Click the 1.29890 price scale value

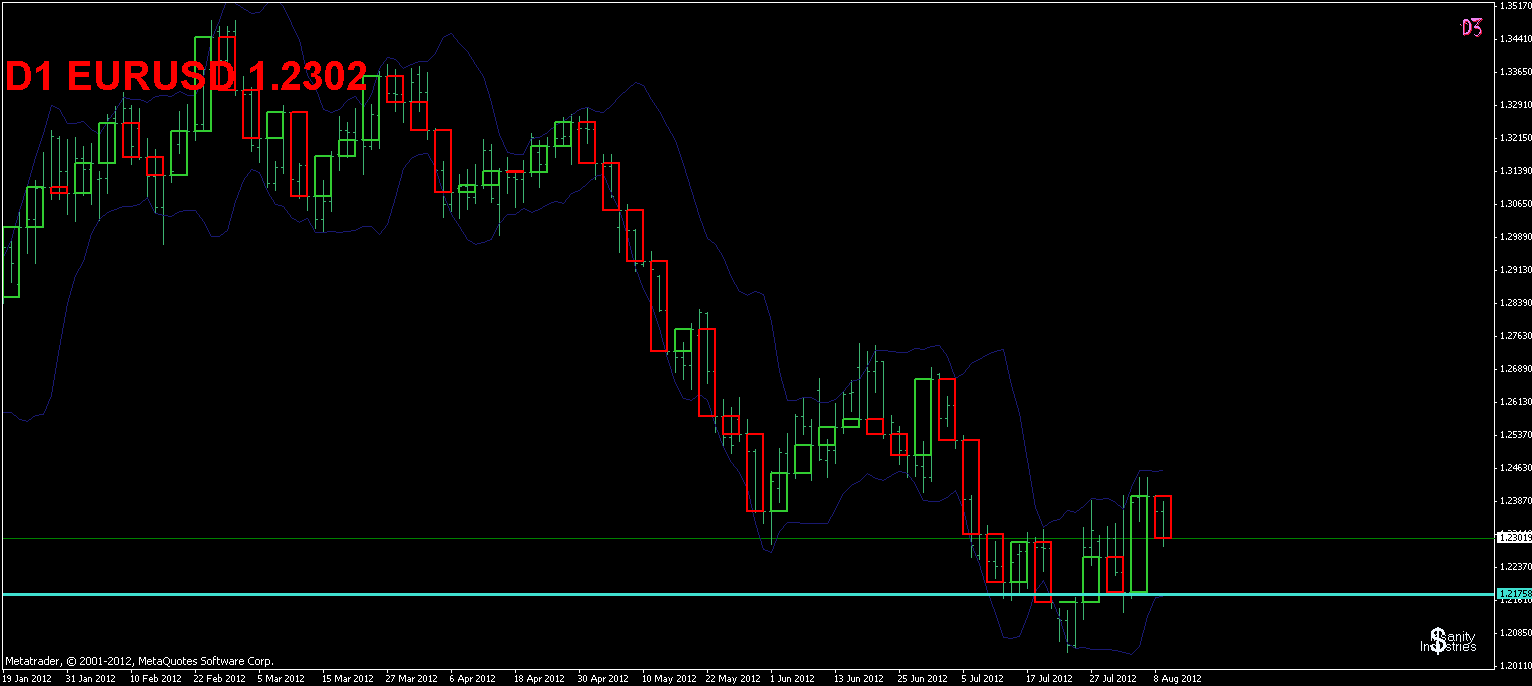tap(1516, 237)
